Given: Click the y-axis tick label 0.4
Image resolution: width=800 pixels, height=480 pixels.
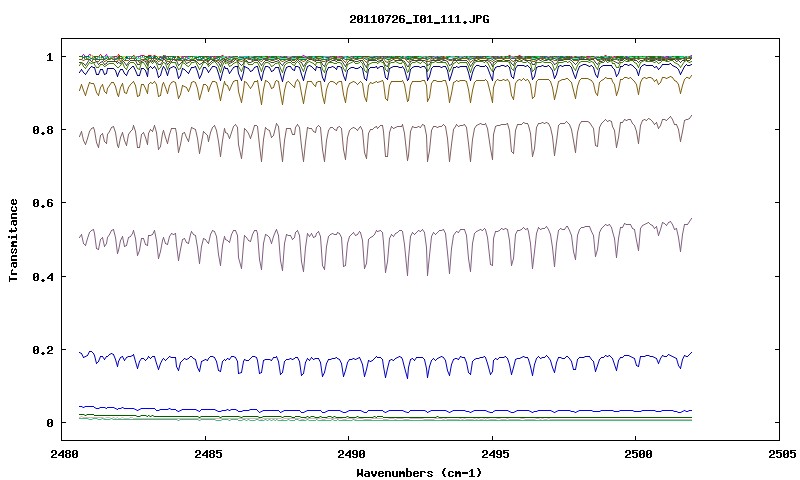Looking at the screenshot, I should (x=43, y=277).
